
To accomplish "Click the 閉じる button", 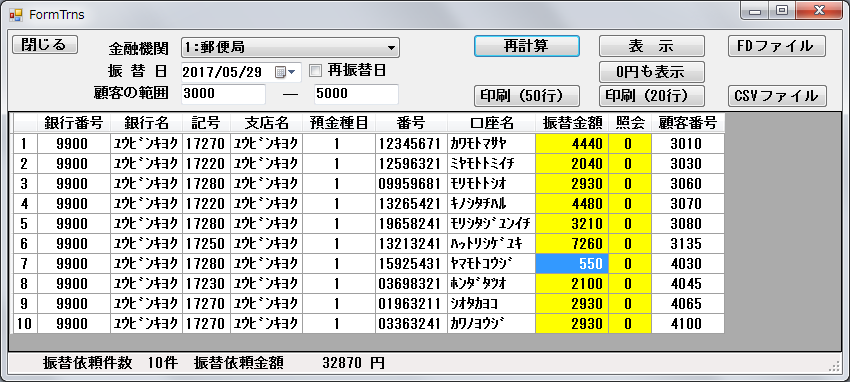I will point(45,44).
